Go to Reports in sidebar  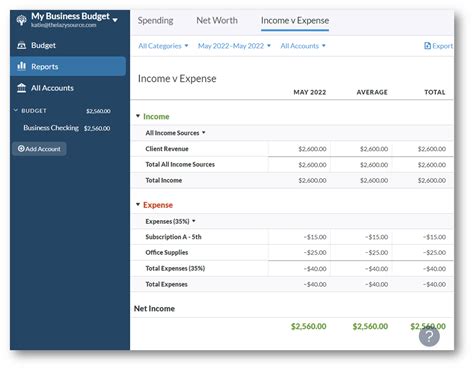point(68,66)
